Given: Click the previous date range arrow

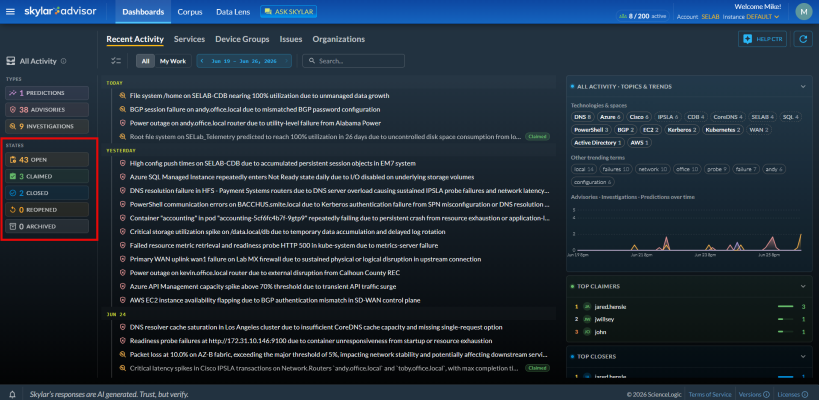Looking at the screenshot, I should 202,61.
